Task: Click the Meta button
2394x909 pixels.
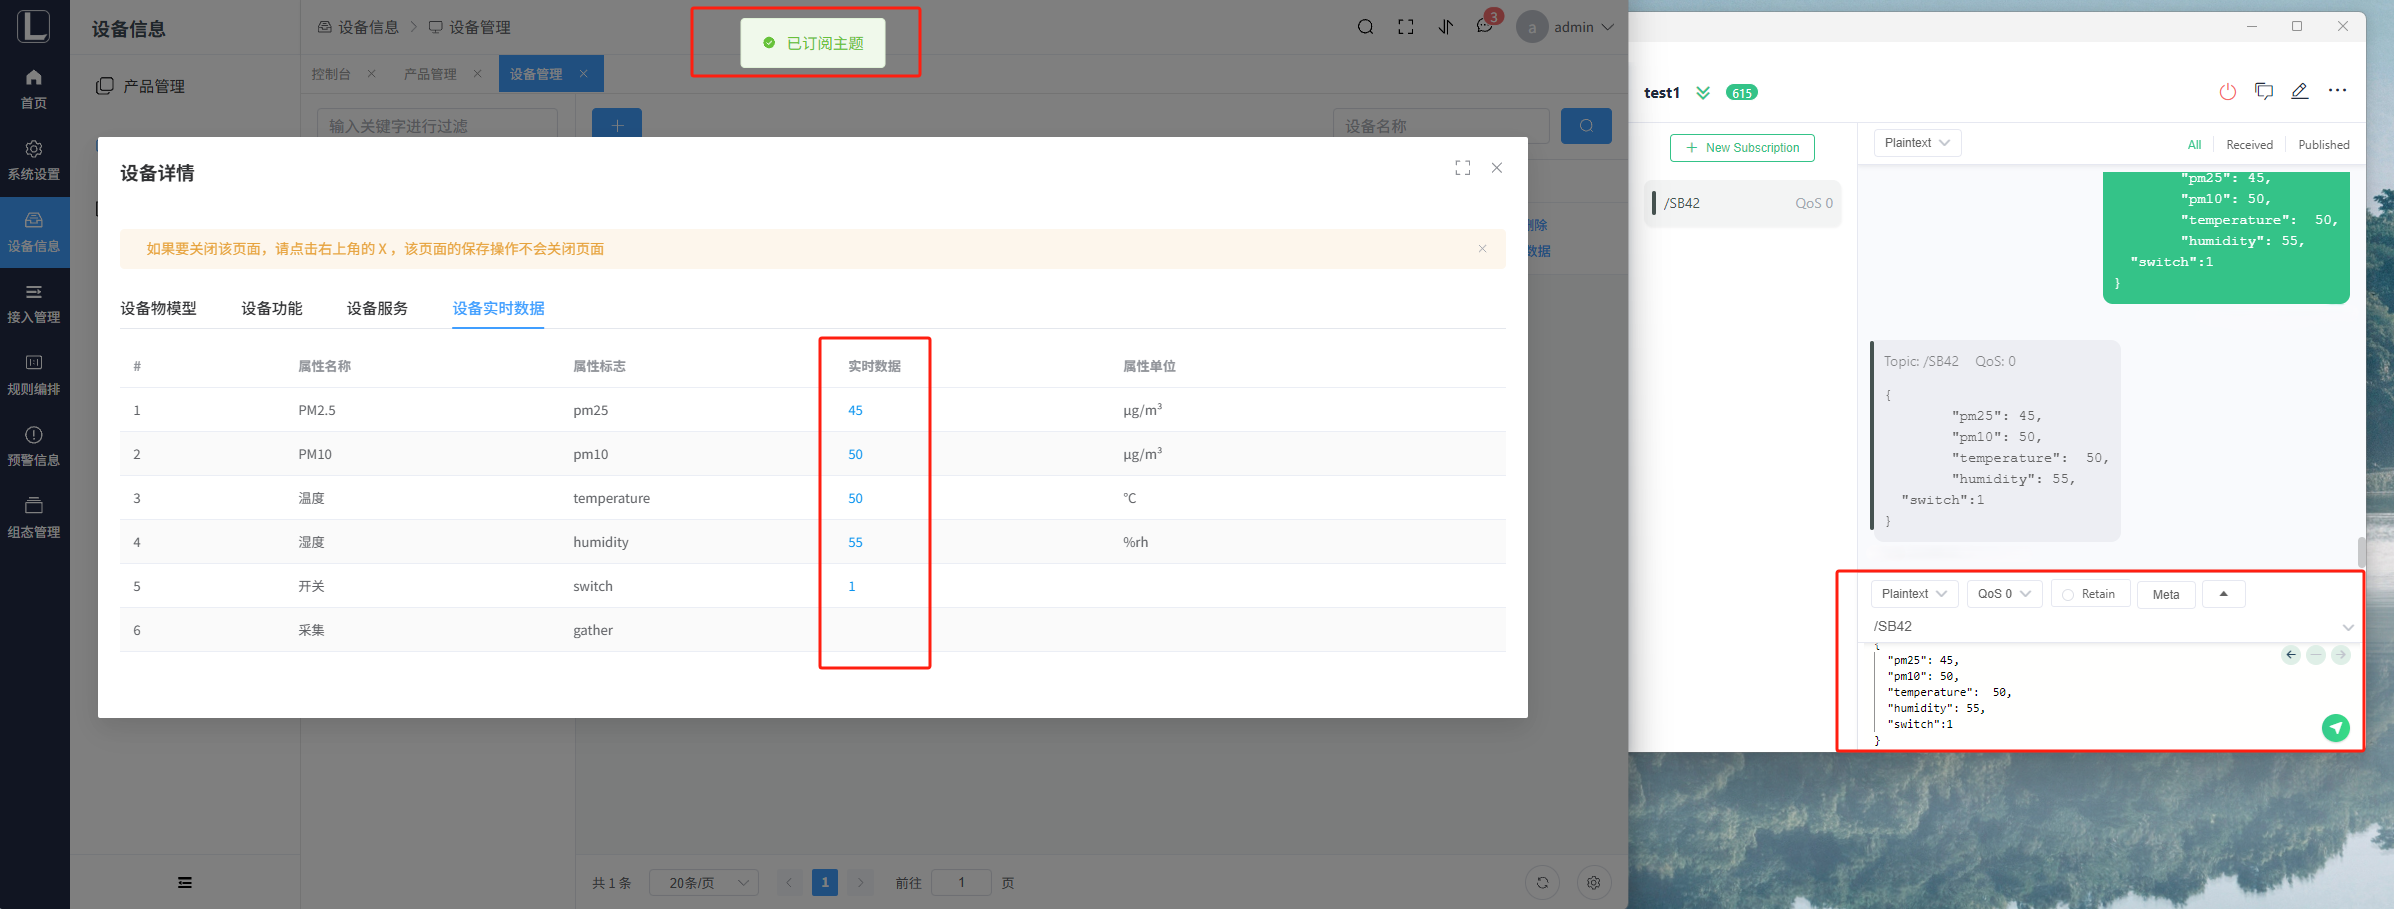Action: 2165,595
